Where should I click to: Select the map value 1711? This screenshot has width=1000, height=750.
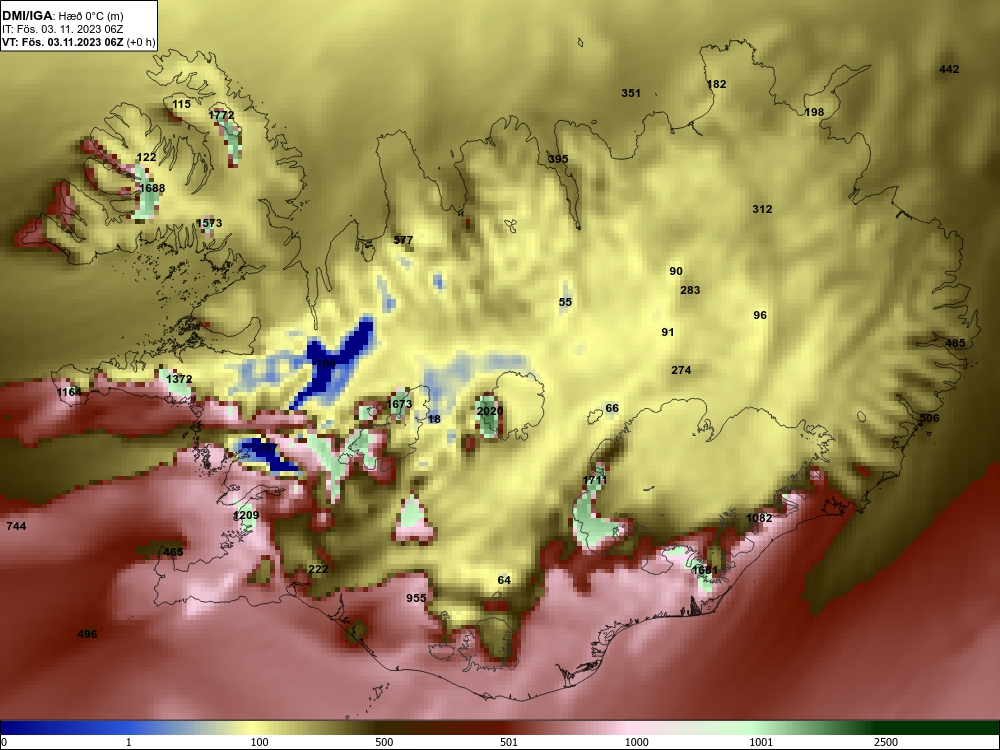(594, 480)
